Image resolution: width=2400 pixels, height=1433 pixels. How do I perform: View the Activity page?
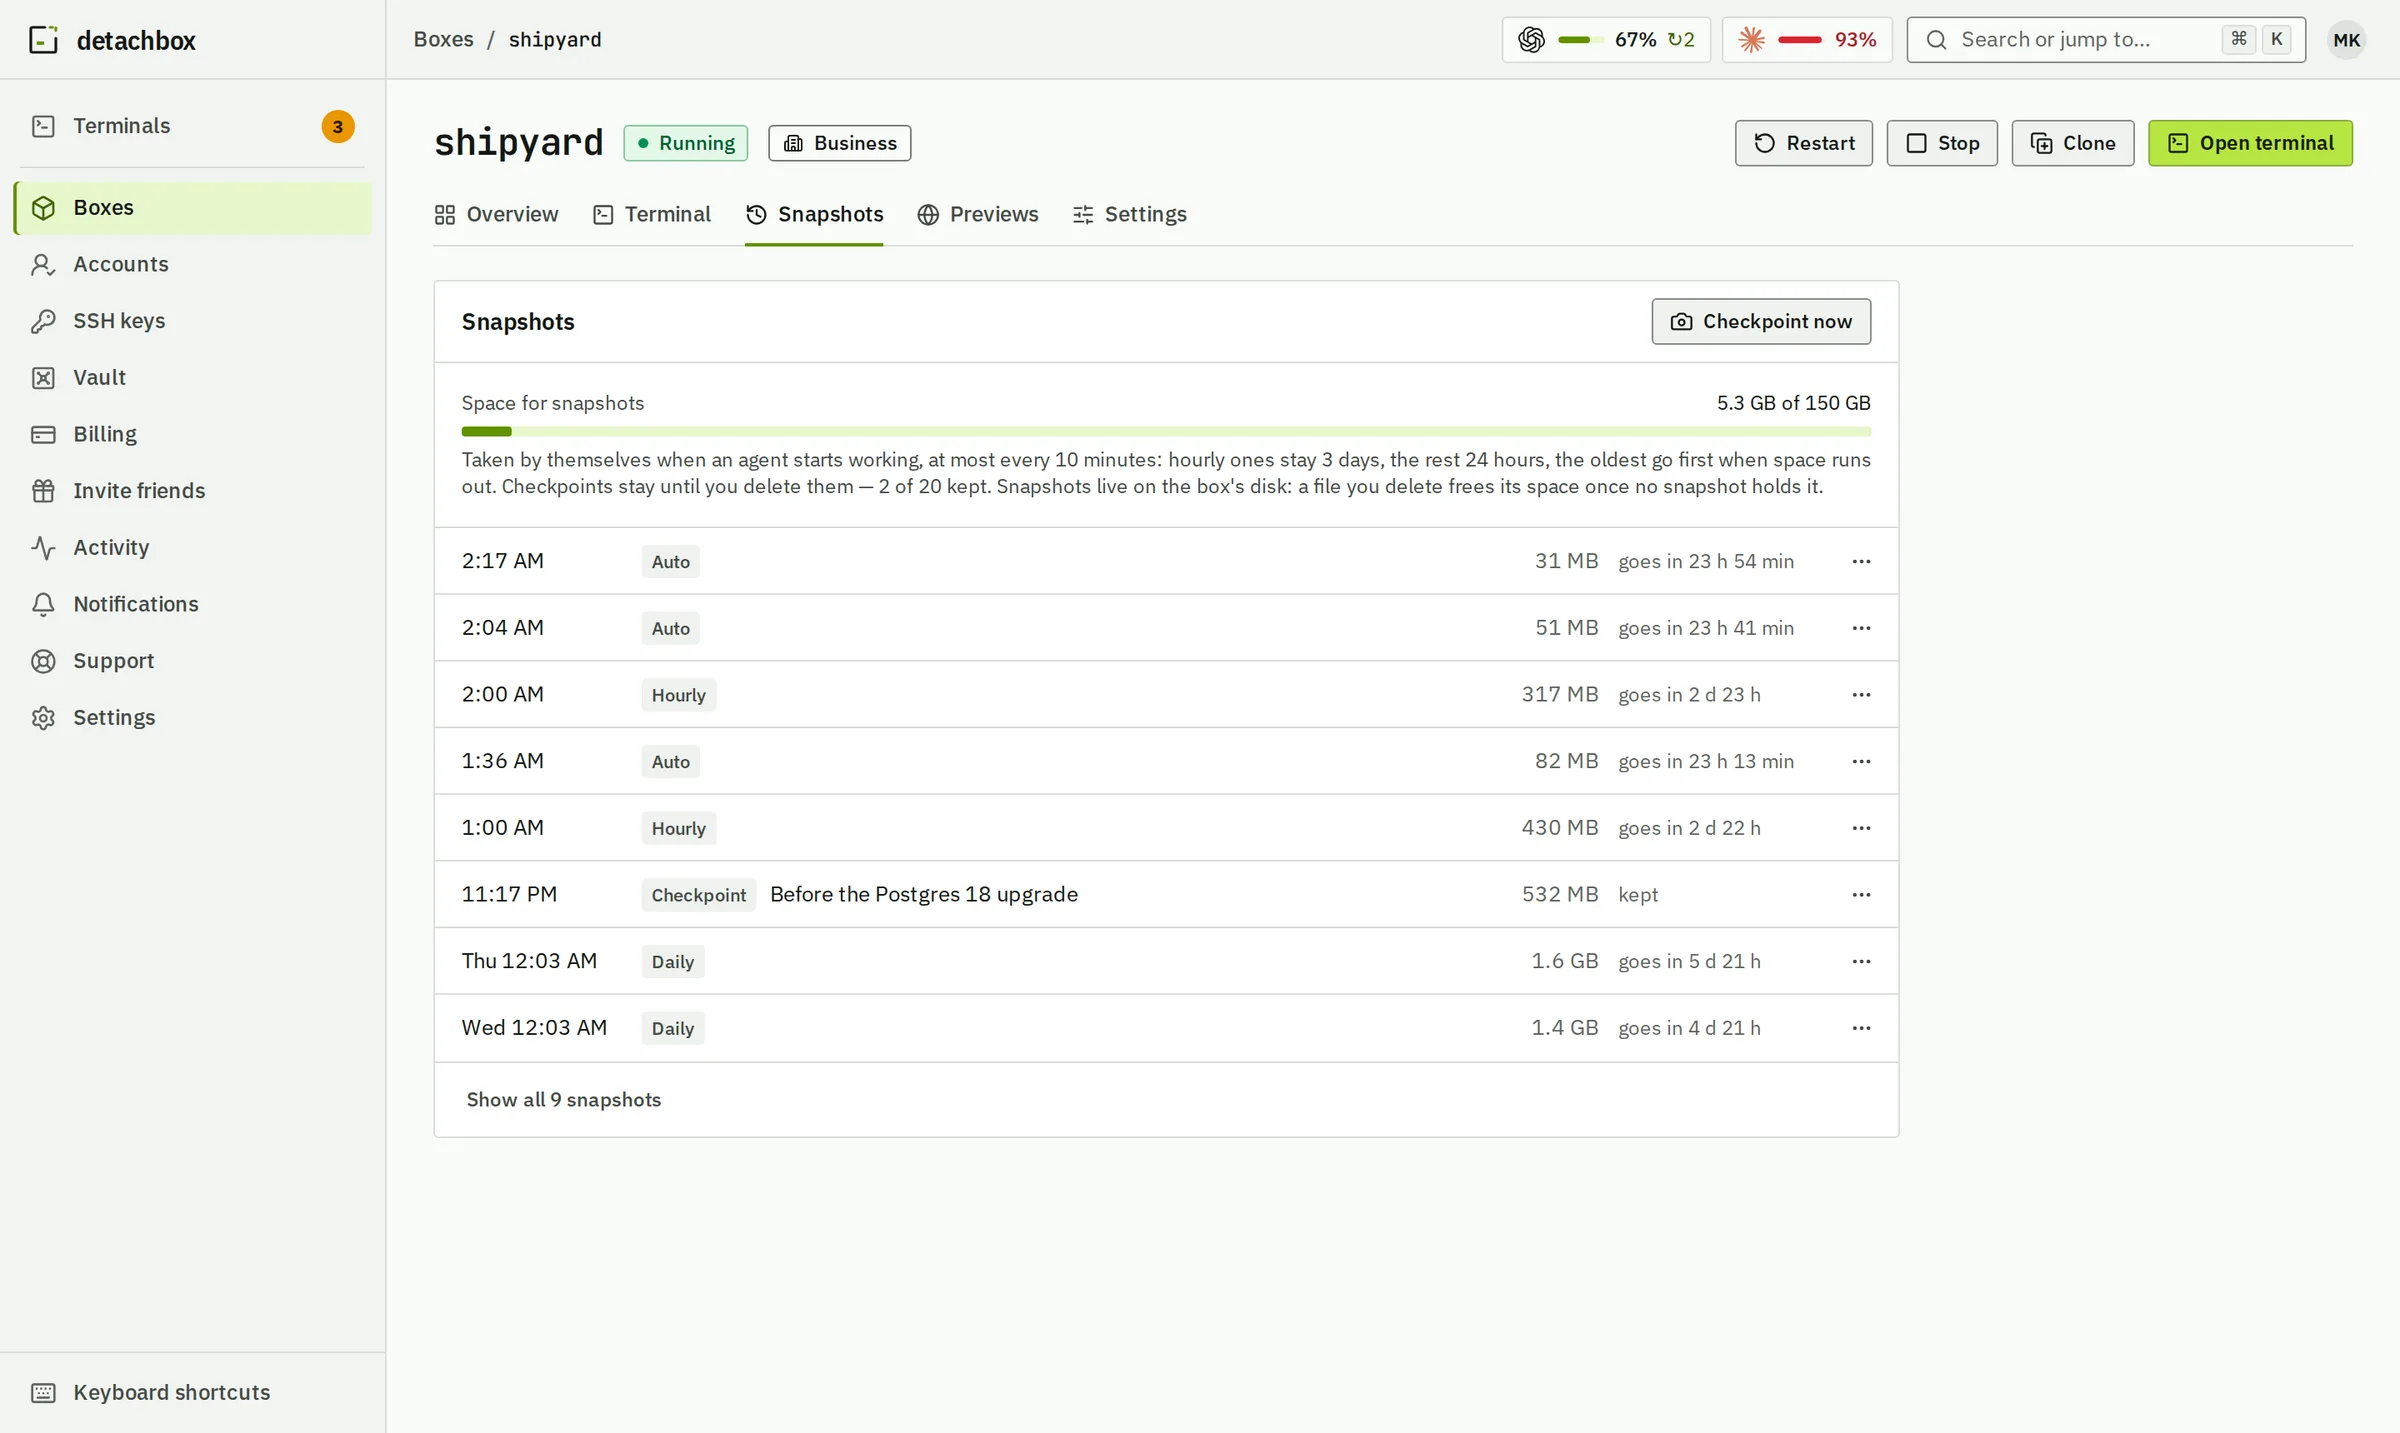pos(192,548)
